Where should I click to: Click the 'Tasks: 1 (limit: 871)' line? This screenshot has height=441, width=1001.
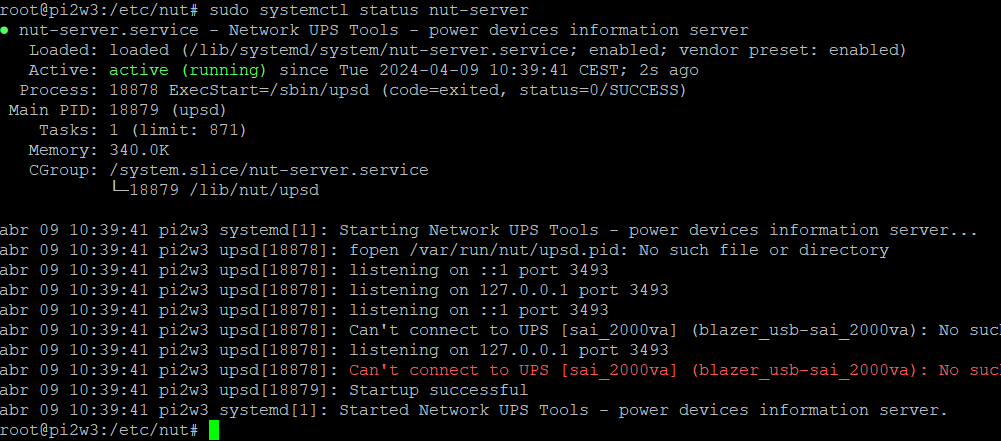coord(142,130)
